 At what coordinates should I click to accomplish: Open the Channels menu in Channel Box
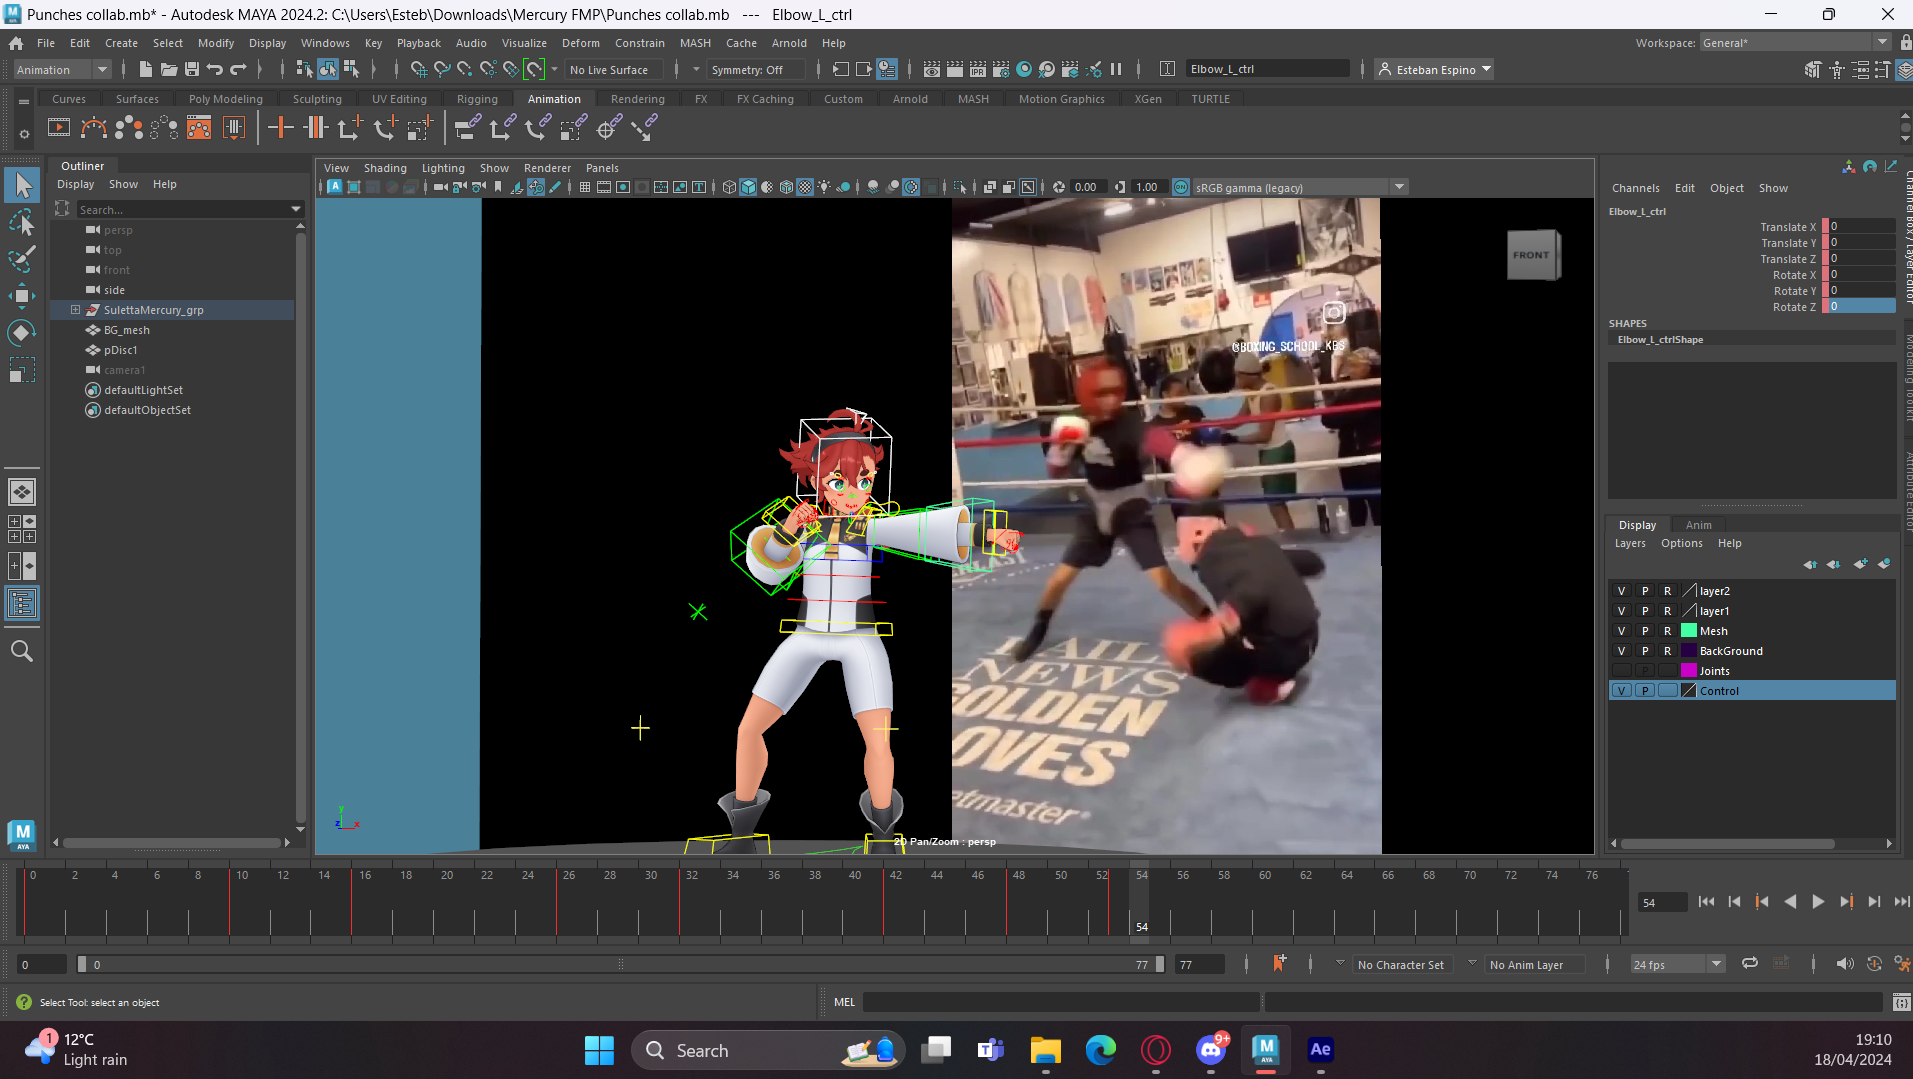pyautogui.click(x=1635, y=188)
